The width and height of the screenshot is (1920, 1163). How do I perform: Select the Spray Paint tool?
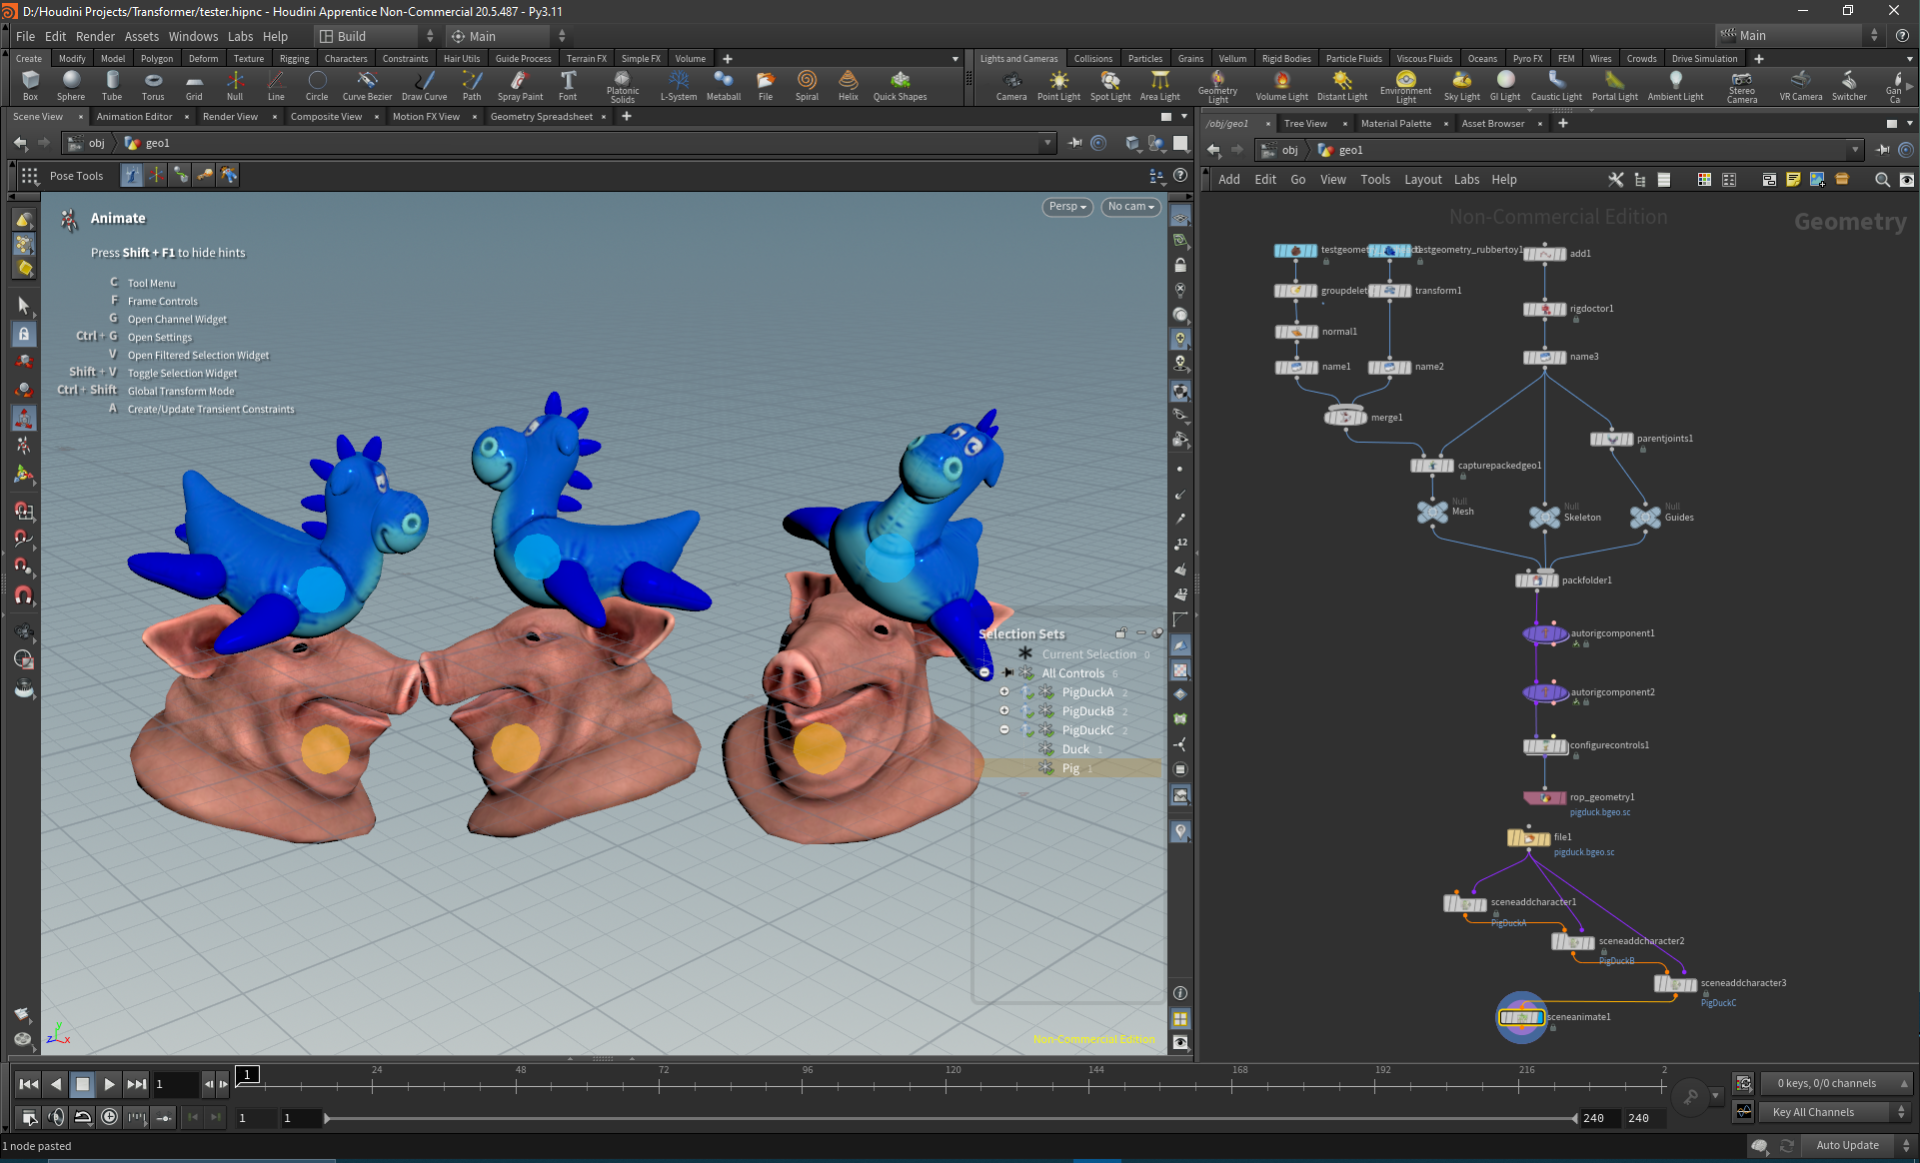point(520,86)
